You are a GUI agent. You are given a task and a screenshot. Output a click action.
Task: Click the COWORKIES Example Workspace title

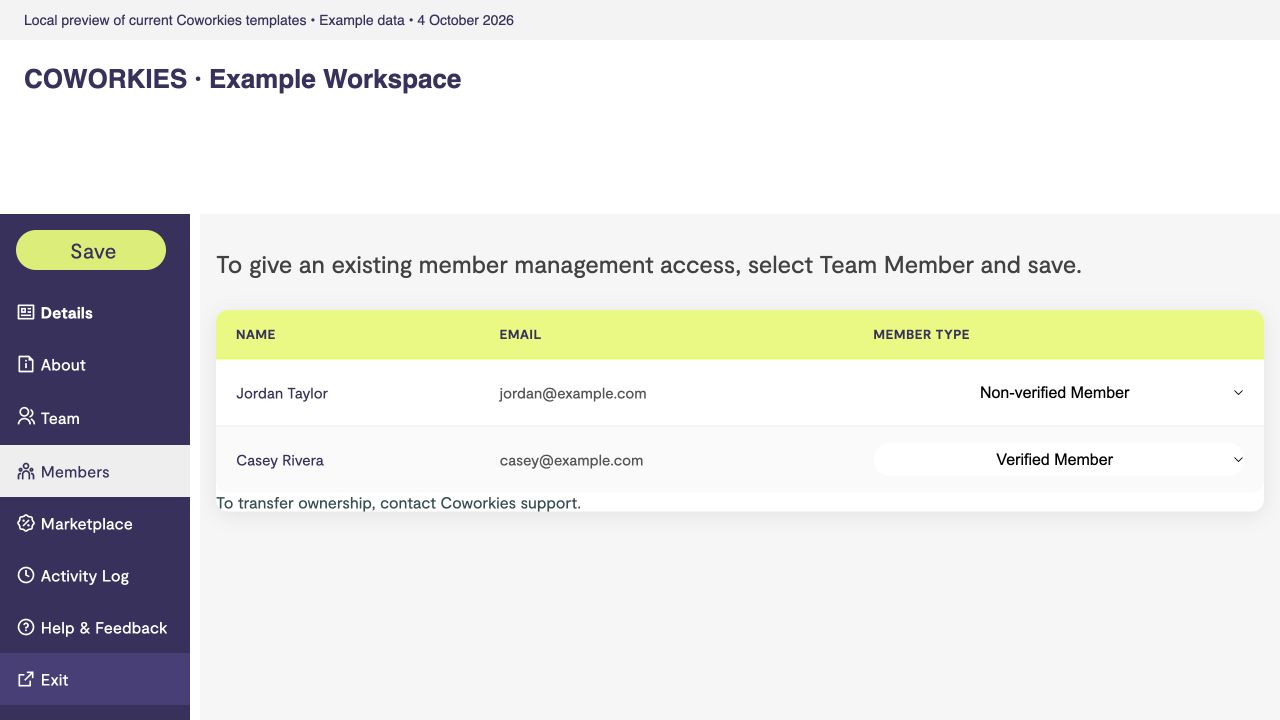243,79
